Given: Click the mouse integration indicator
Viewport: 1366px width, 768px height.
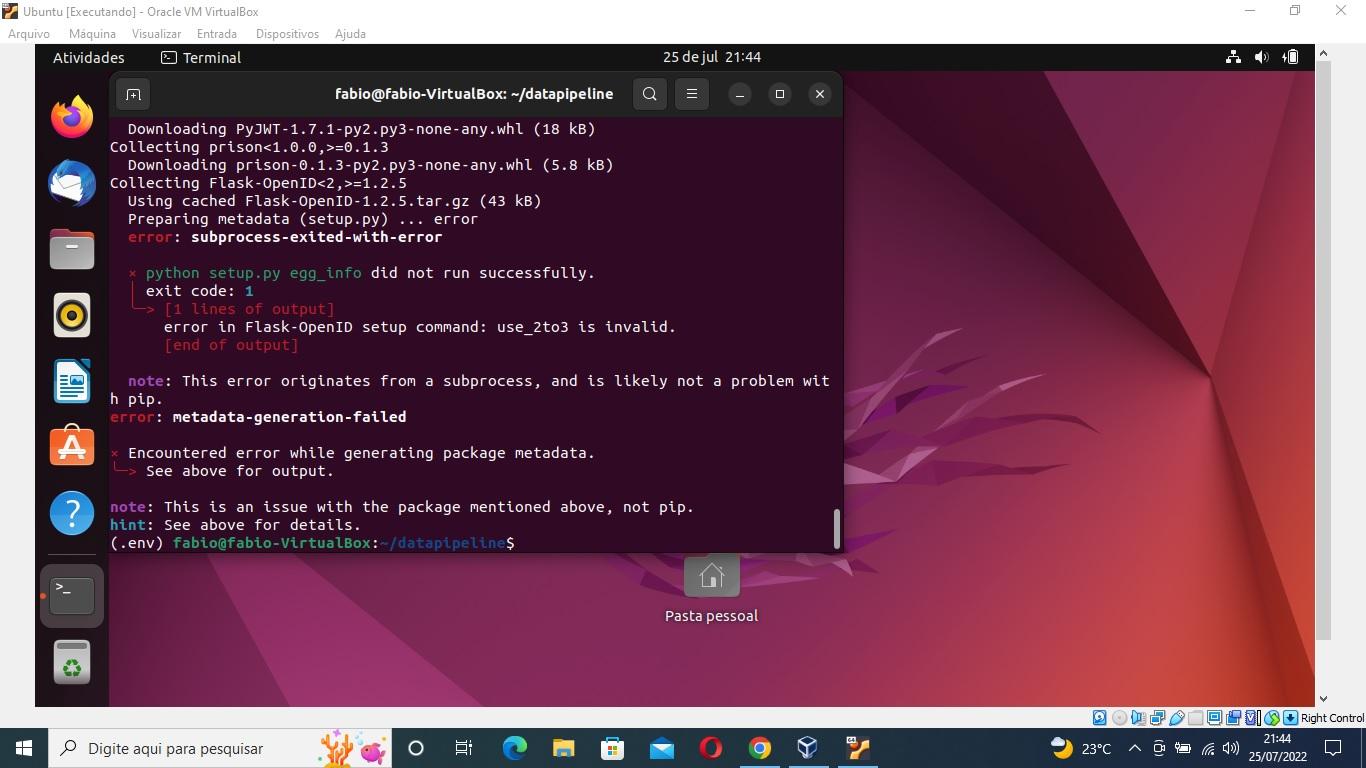Looking at the screenshot, I should (x=1271, y=718).
